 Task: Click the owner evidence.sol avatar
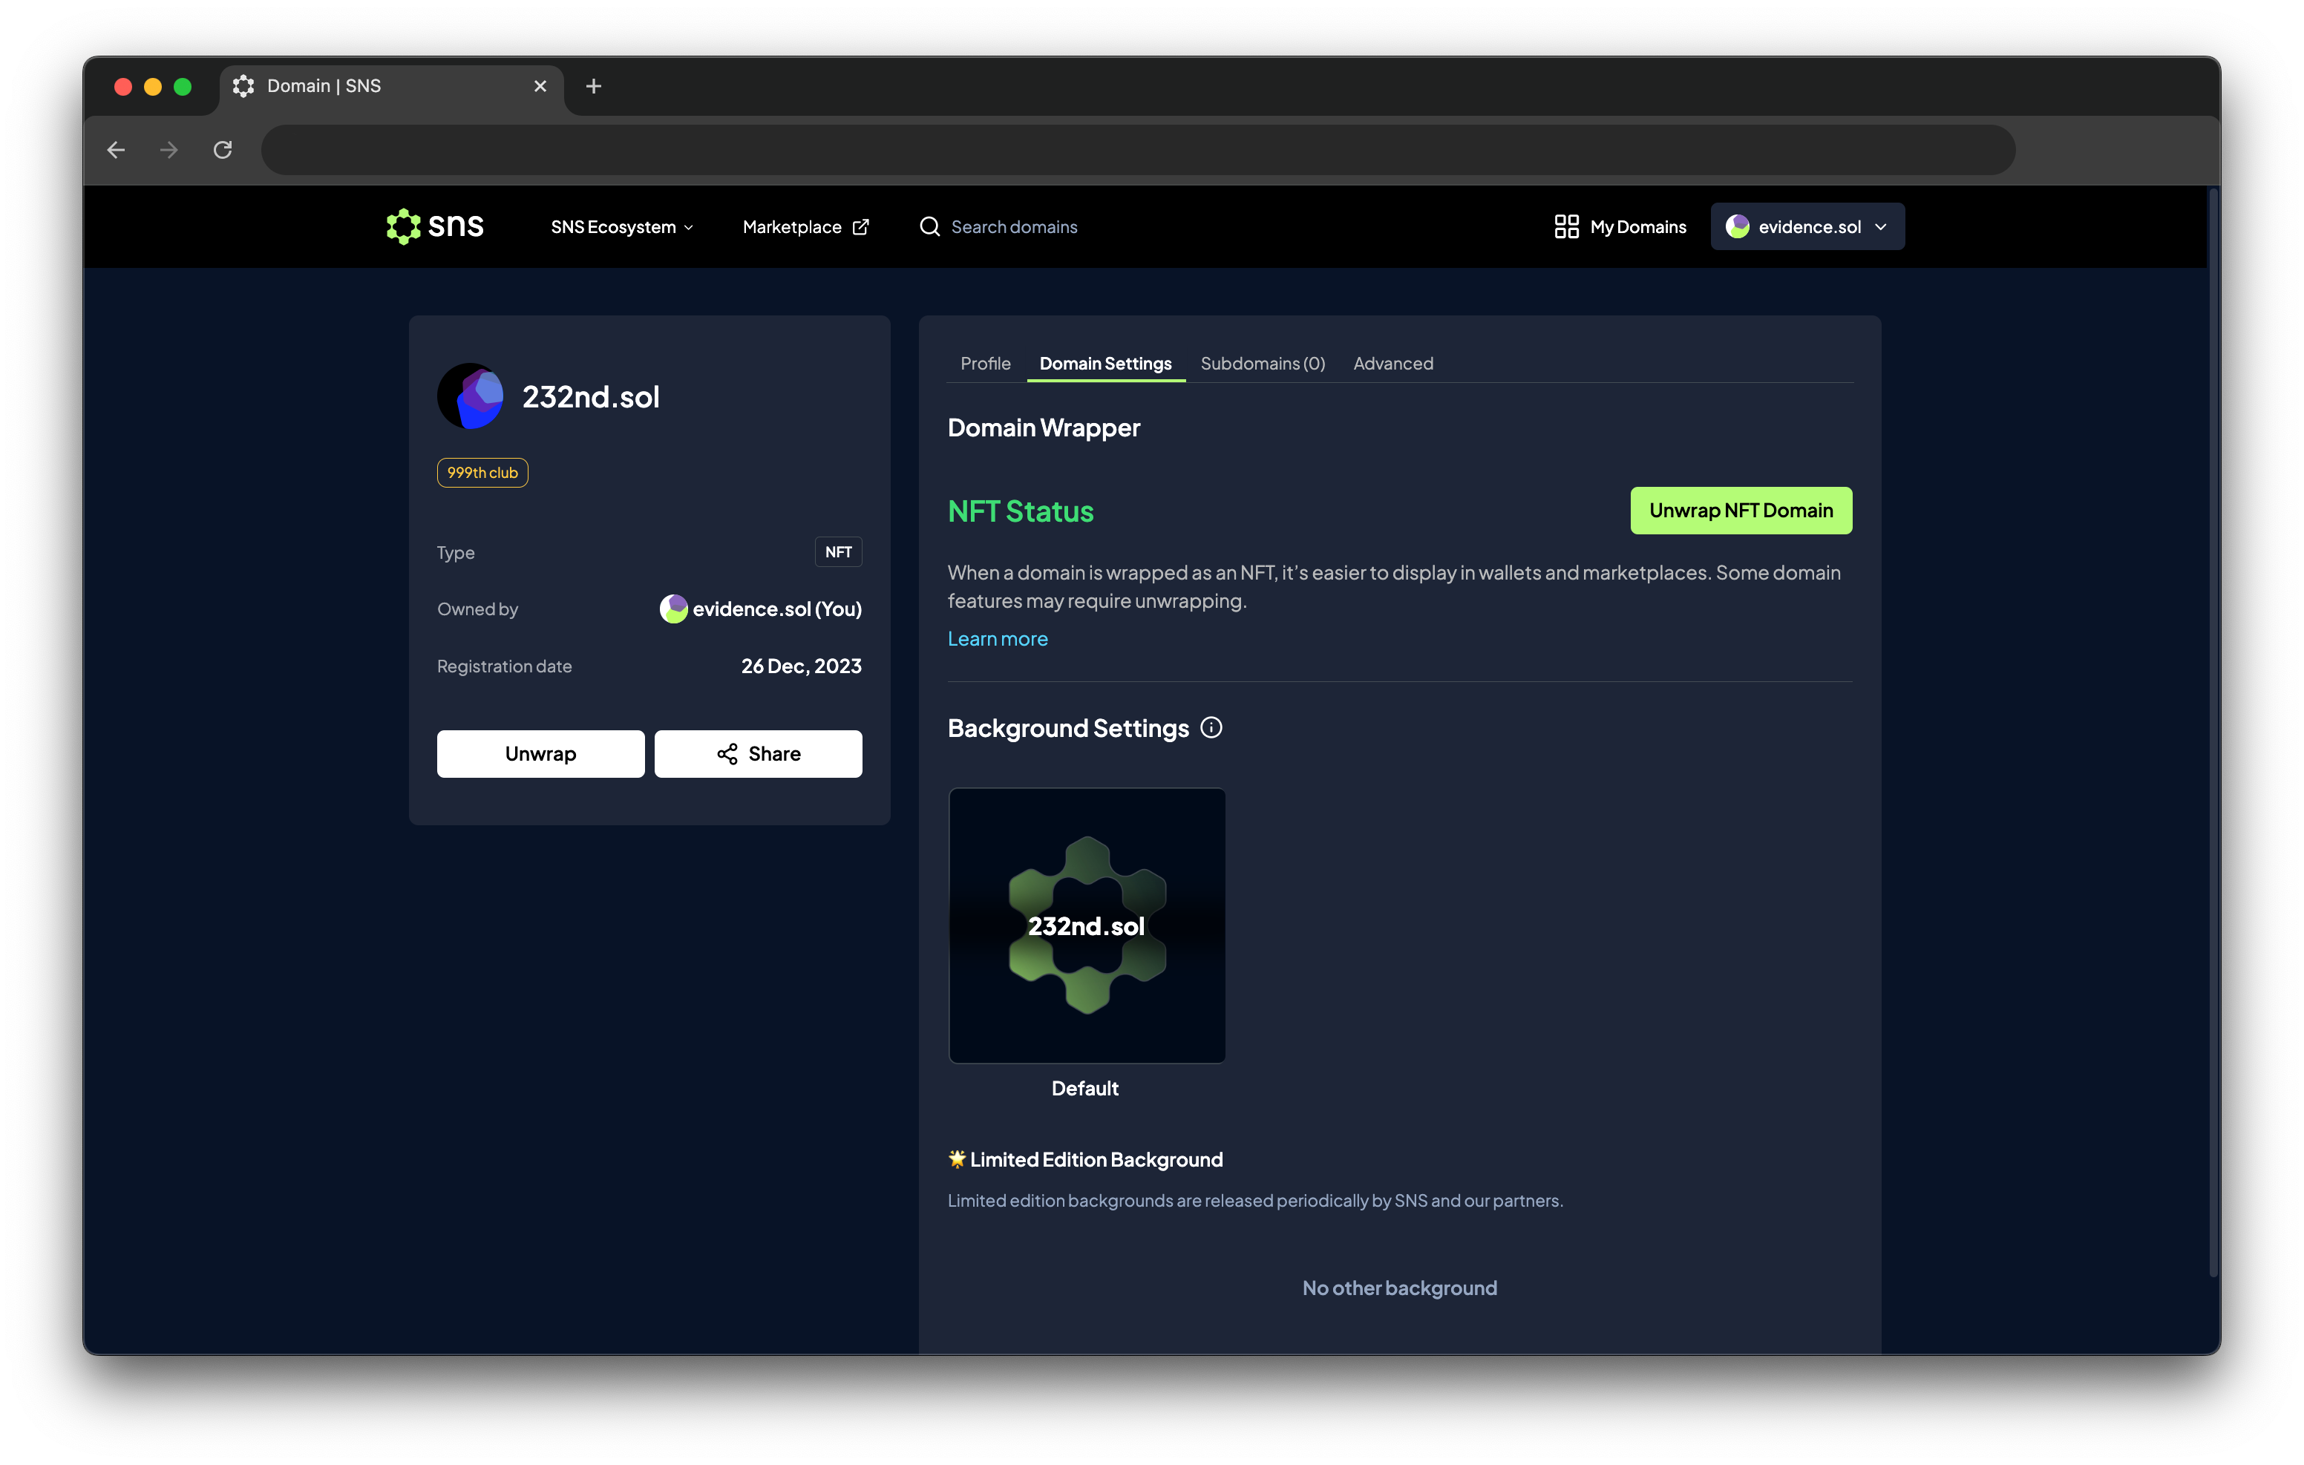(673, 609)
